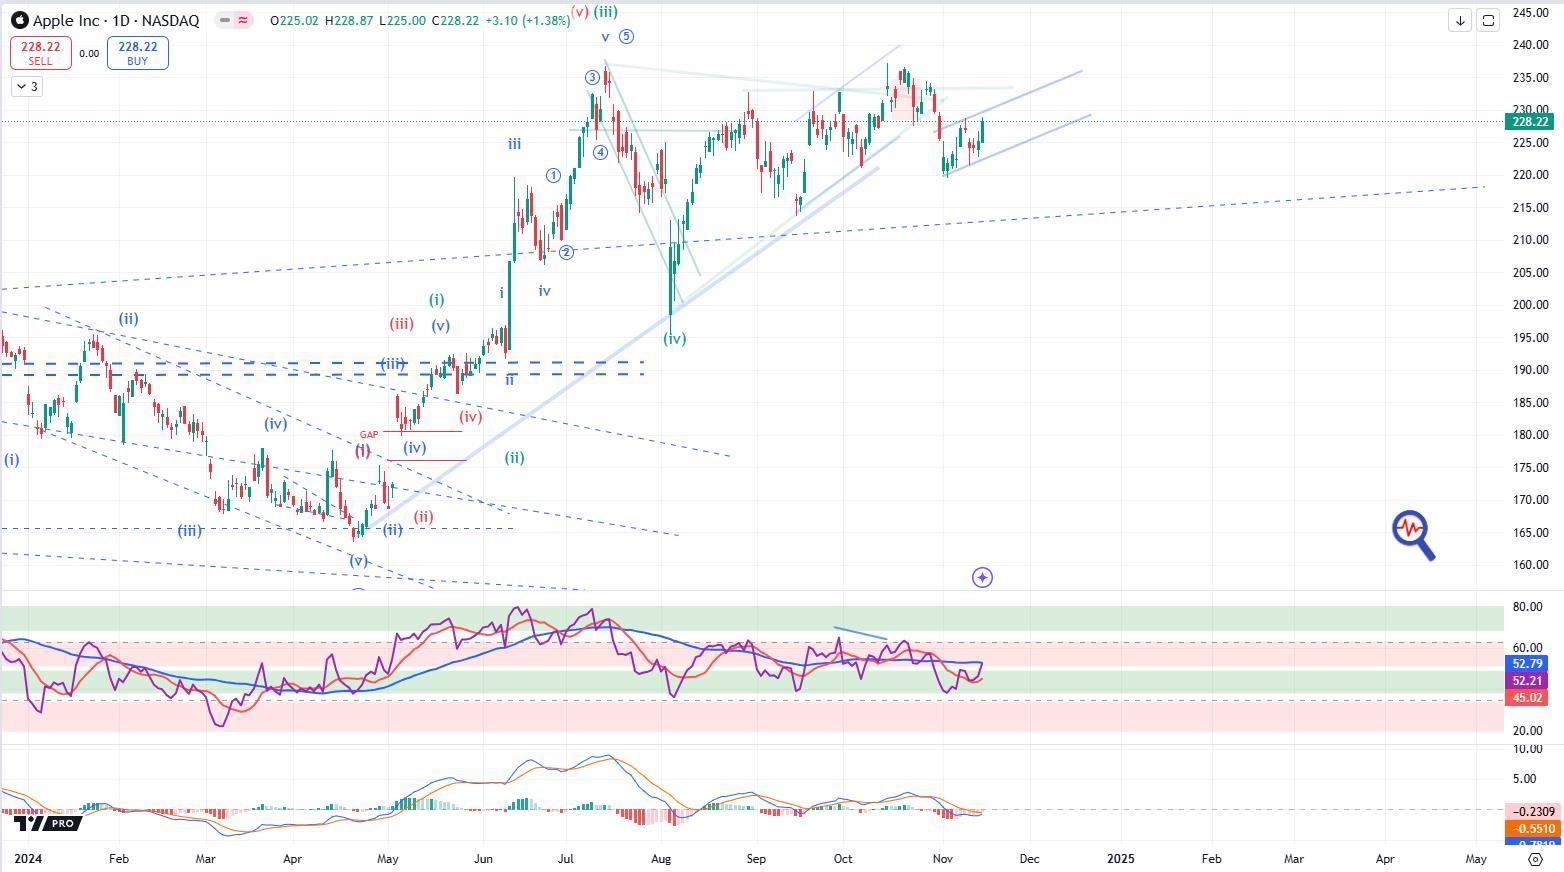Image resolution: width=1564 pixels, height=872 pixels.
Task: Select the red GAP text annotation
Action: click(x=369, y=435)
